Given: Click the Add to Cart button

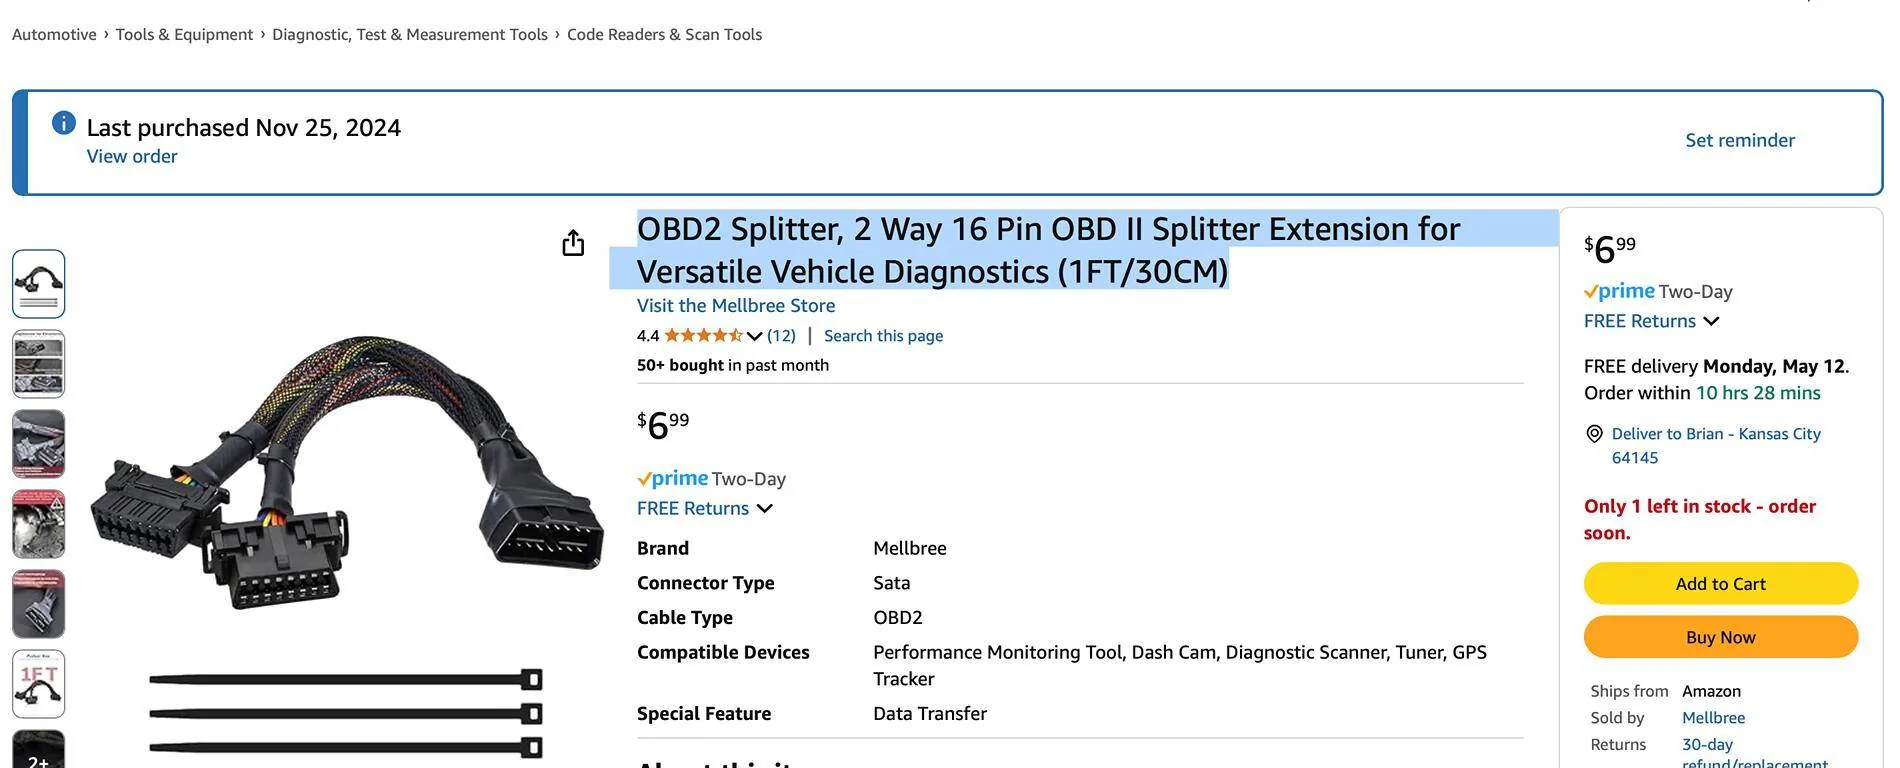Looking at the screenshot, I should [x=1720, y=584].
